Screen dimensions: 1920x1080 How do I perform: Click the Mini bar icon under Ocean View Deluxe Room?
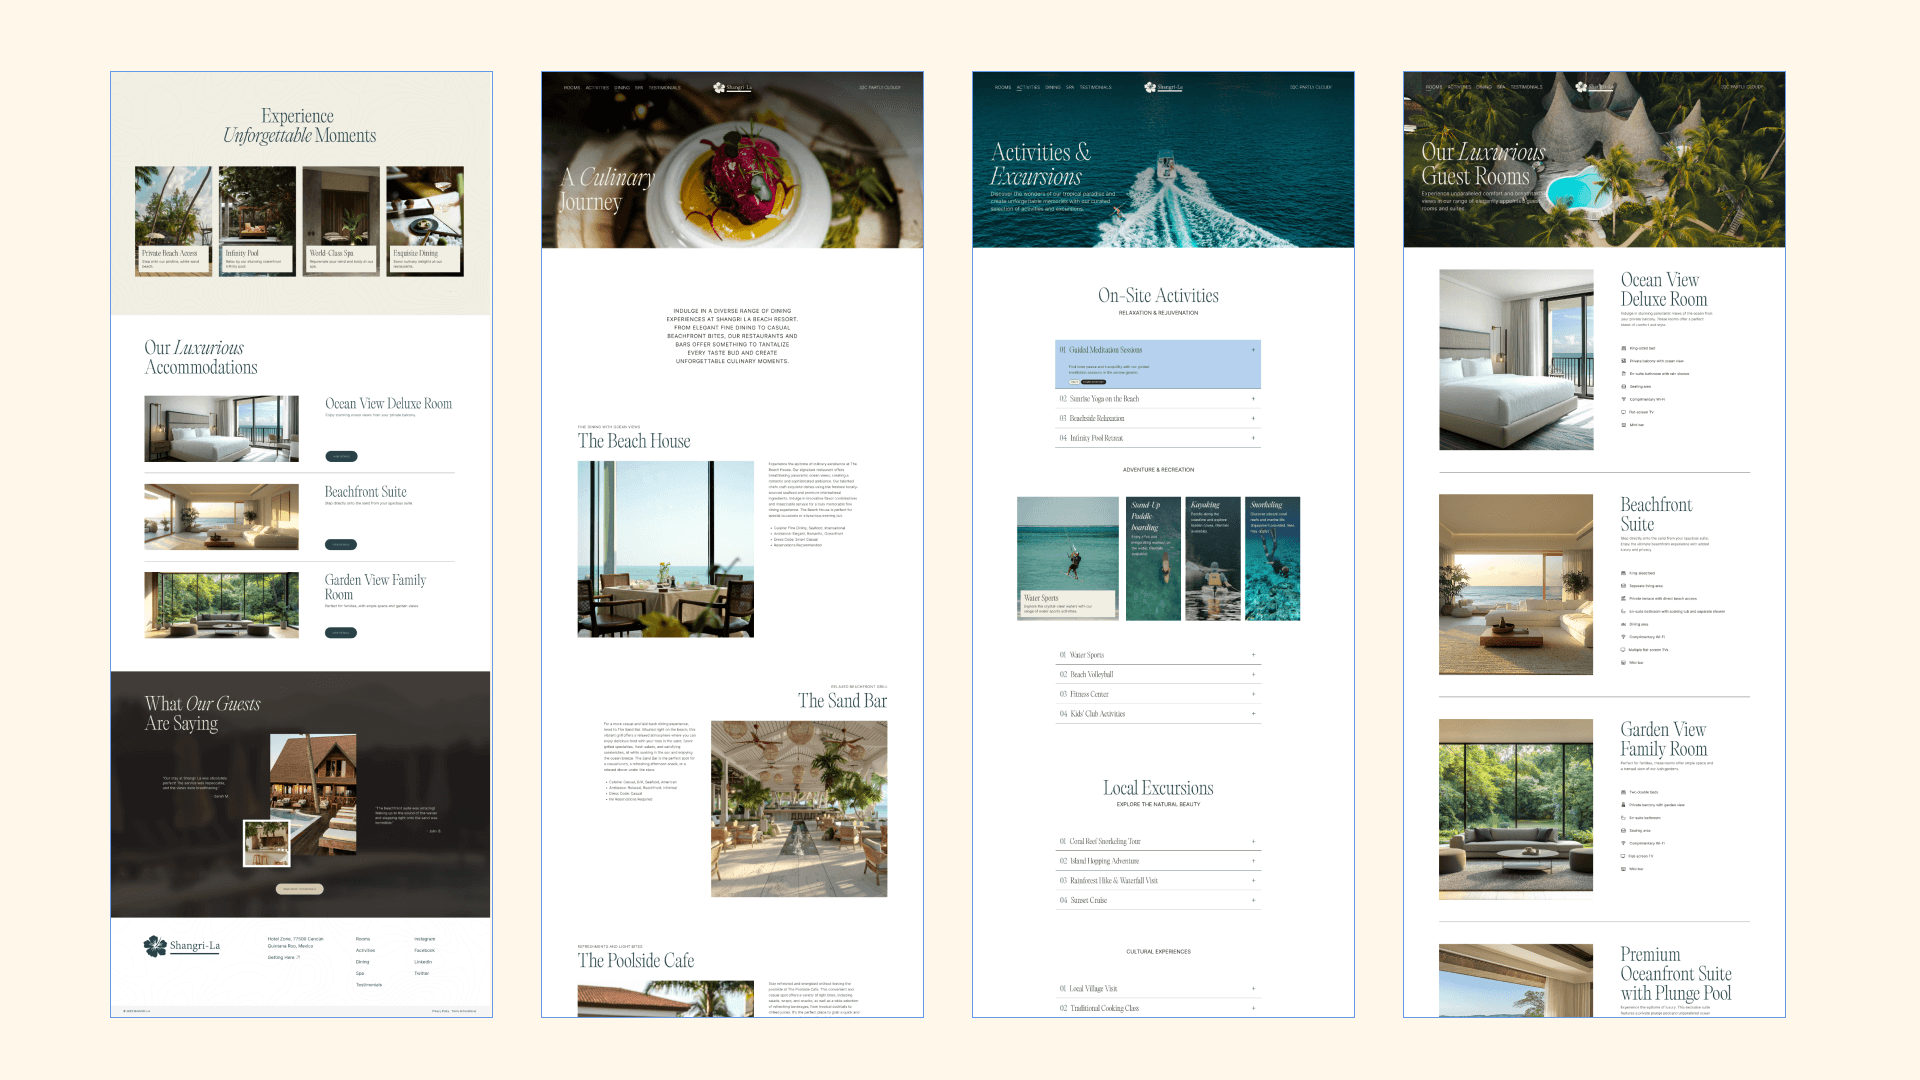click(1623, 425)
